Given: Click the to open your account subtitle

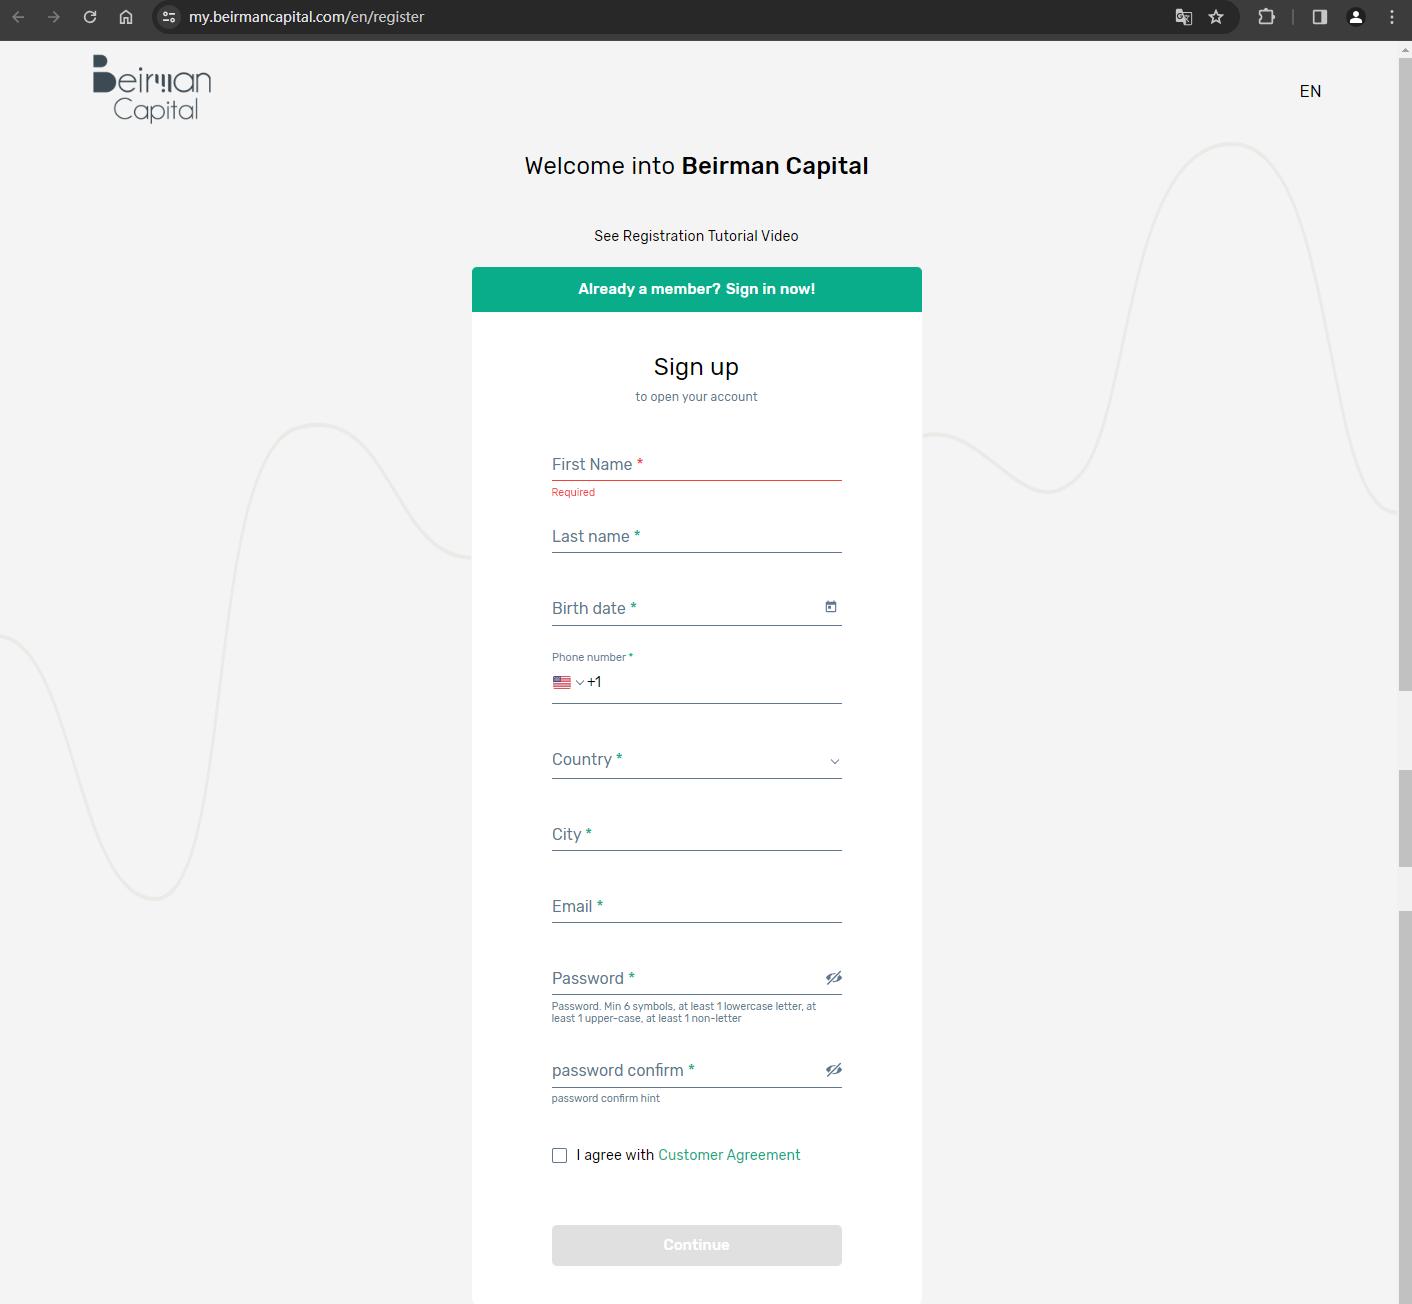Looking at the screenshot, I should pyautogui.click(x=696, y=397).
